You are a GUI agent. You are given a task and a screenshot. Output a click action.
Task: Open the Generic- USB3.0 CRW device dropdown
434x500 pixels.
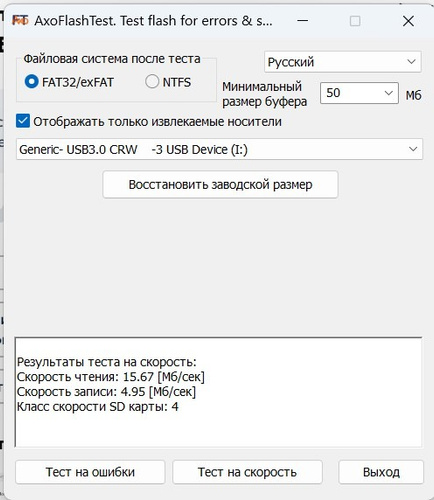pos(219,149)
